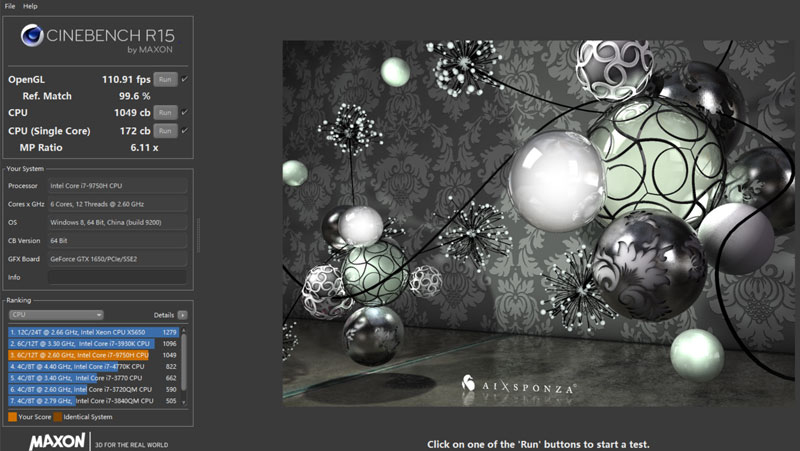
Task: Click the Processor field Intel Core i7-9750H
Action: point(117,186)
